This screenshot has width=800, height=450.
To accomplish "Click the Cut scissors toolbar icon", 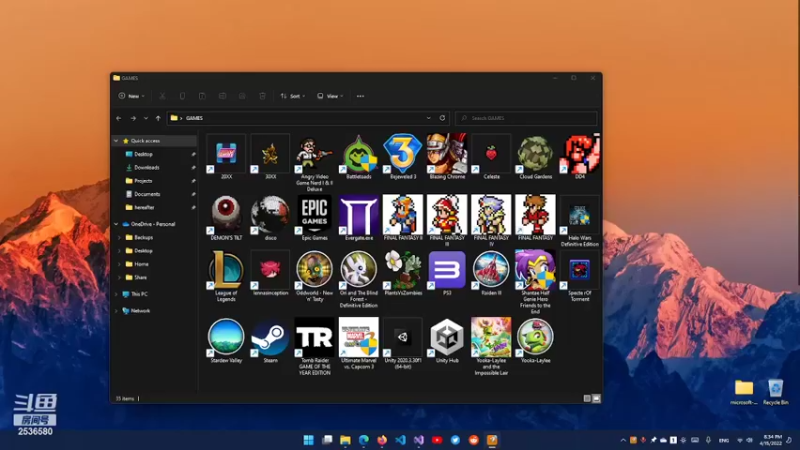I will pos(162,96).
